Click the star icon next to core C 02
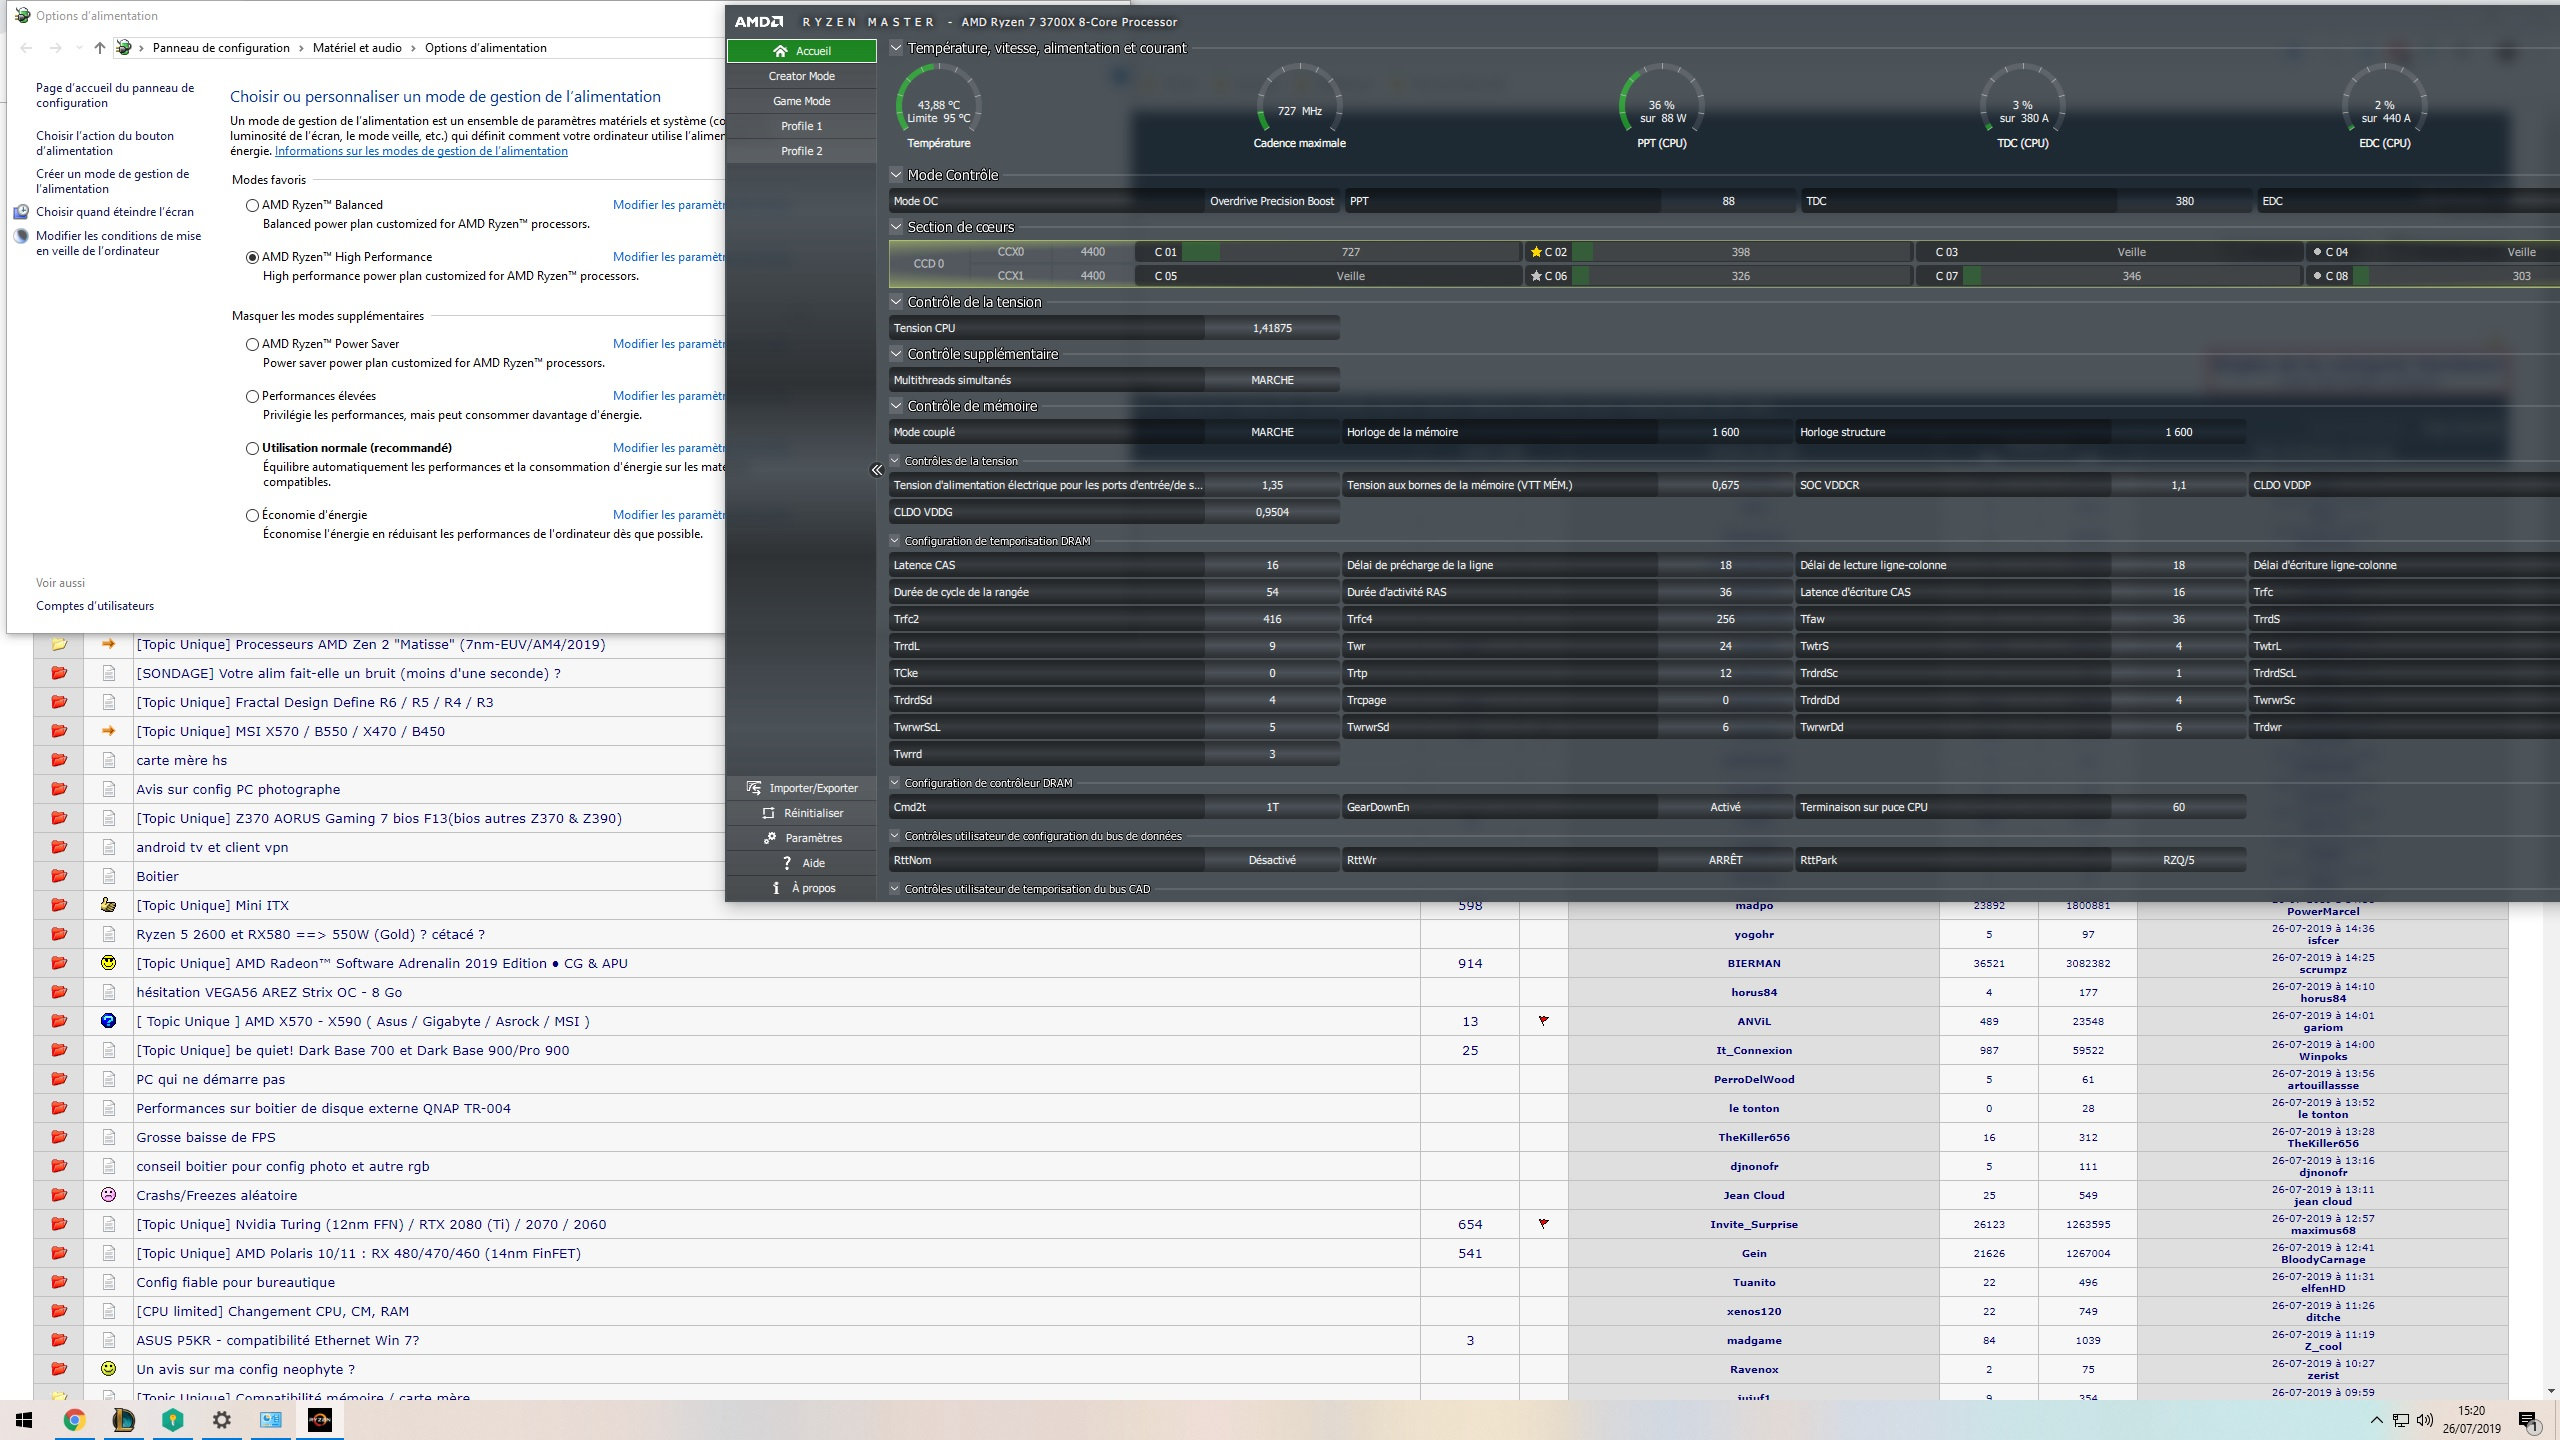The height and width of the screenshot is (1440, 2560). [x=1536, y=252]
